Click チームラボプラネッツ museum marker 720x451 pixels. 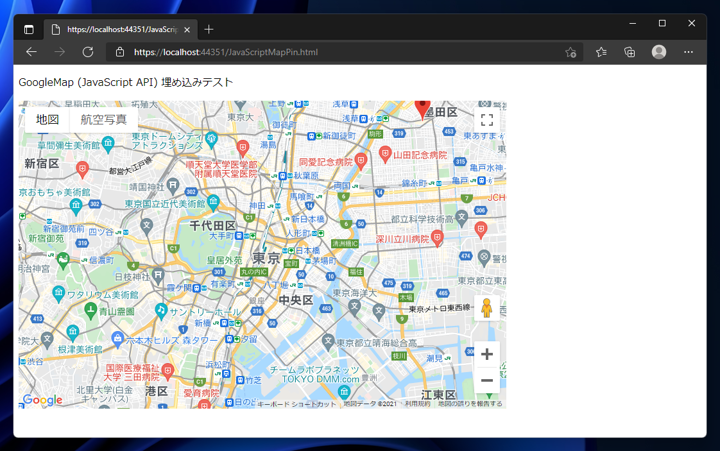(344, 392)
